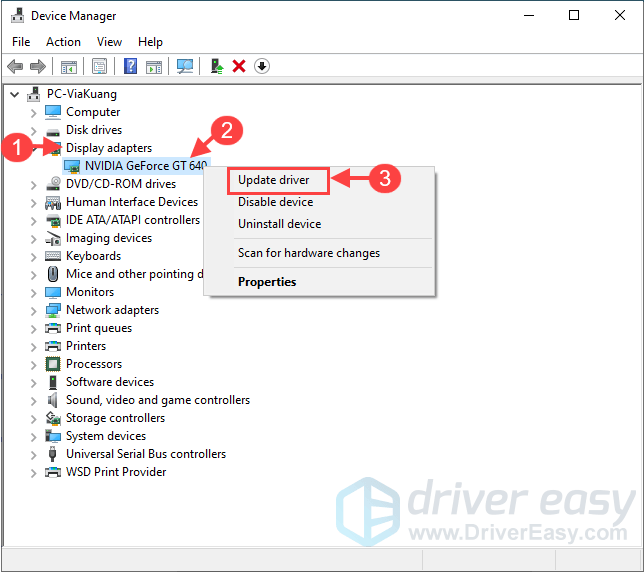Open the Action menu
Viewport: 644px width, 572px height.
(63, 42)
